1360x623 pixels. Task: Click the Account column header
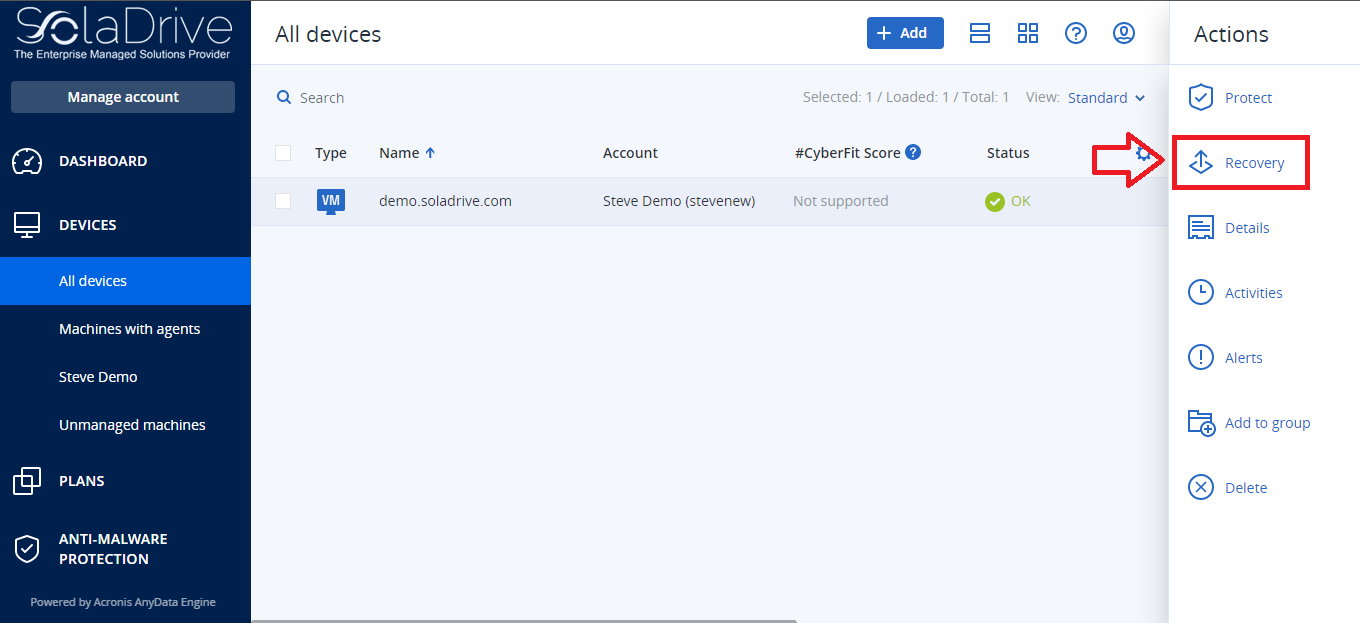[x=630, y=153]
